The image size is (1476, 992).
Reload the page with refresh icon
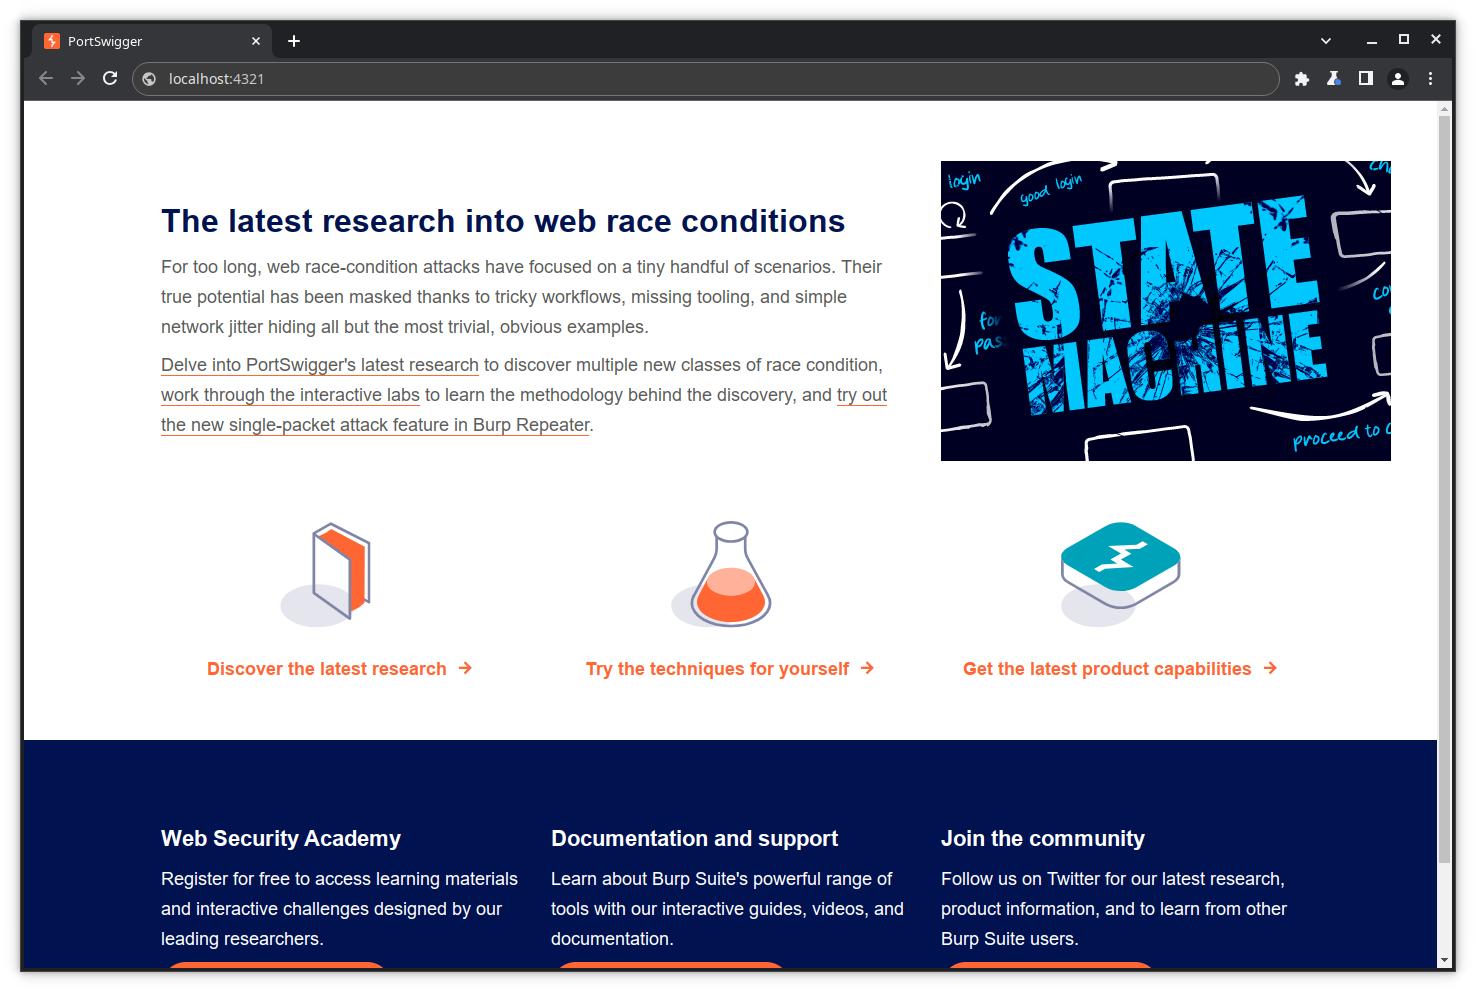pos(110,79)
